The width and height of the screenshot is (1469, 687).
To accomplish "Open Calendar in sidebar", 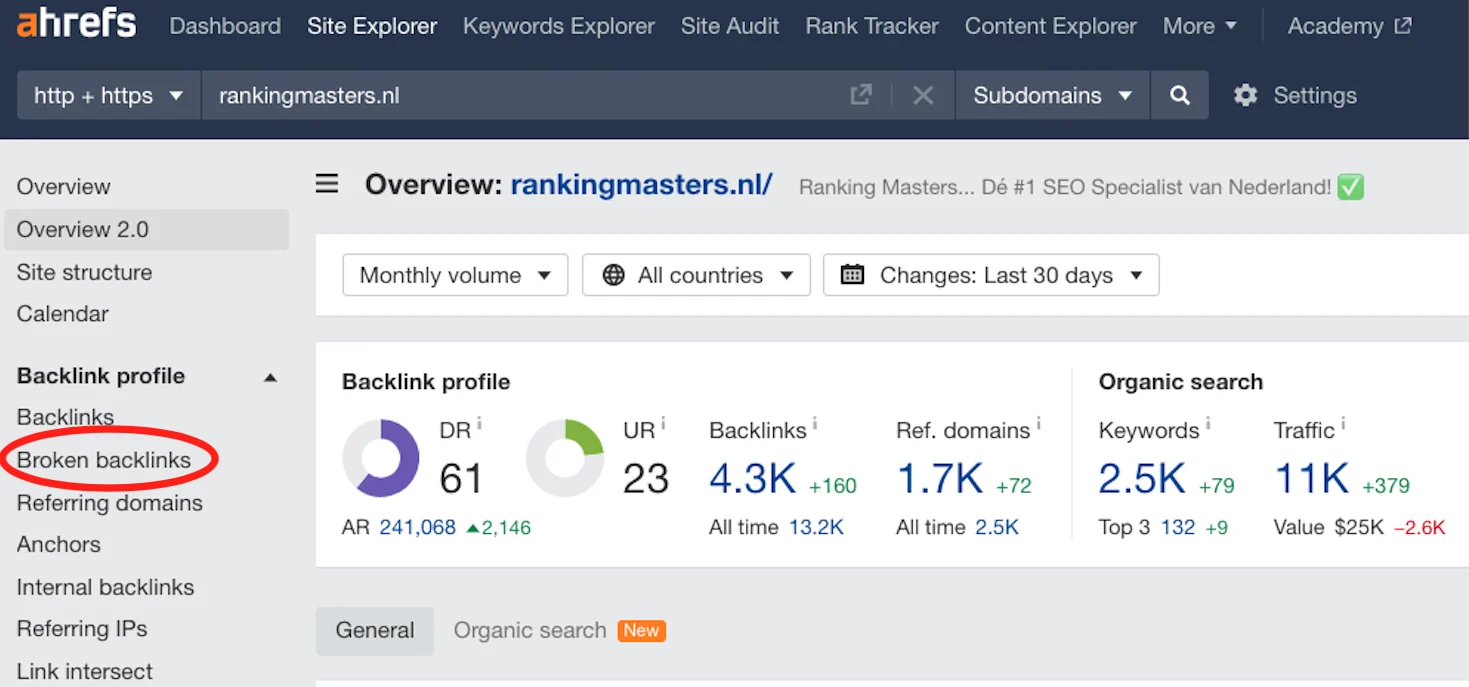I will pos(62,313).
